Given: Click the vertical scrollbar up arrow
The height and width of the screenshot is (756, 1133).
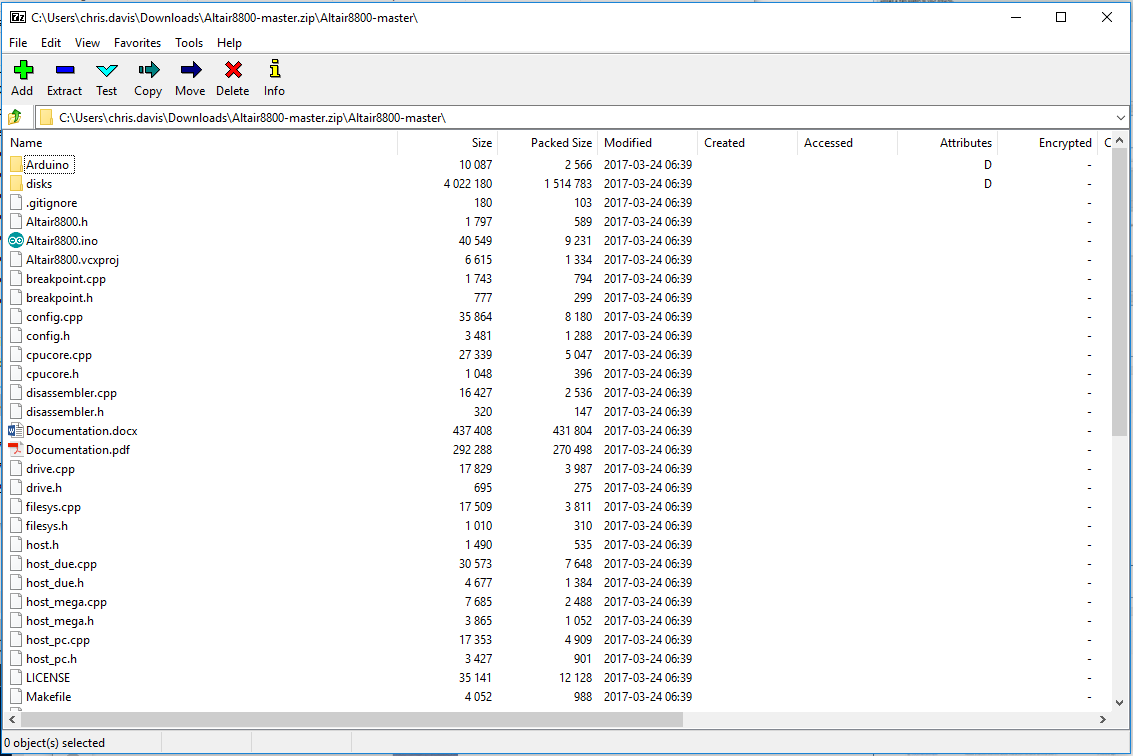Looking at the screenshot, I should [1119, 140].
